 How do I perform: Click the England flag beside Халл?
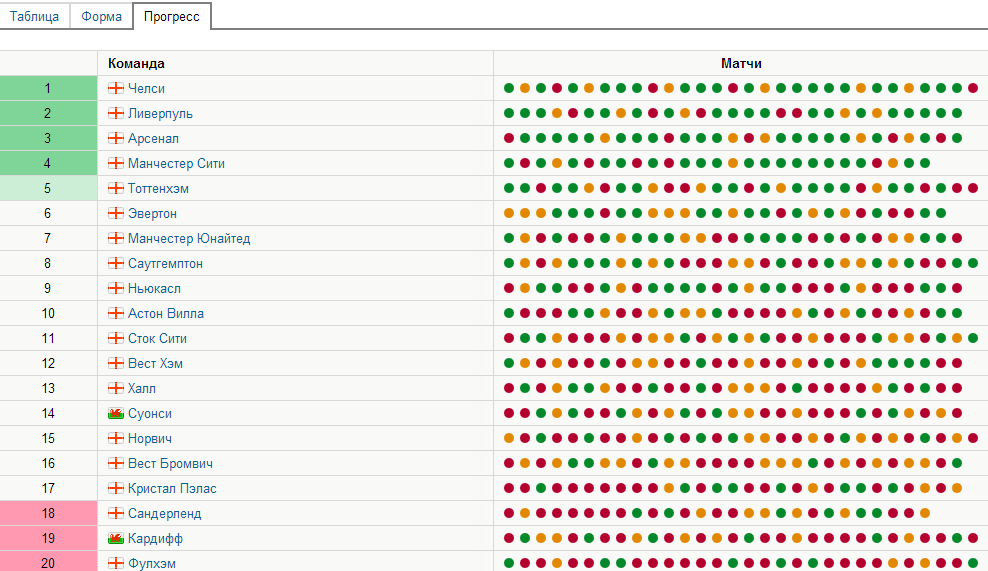point(116,388)
